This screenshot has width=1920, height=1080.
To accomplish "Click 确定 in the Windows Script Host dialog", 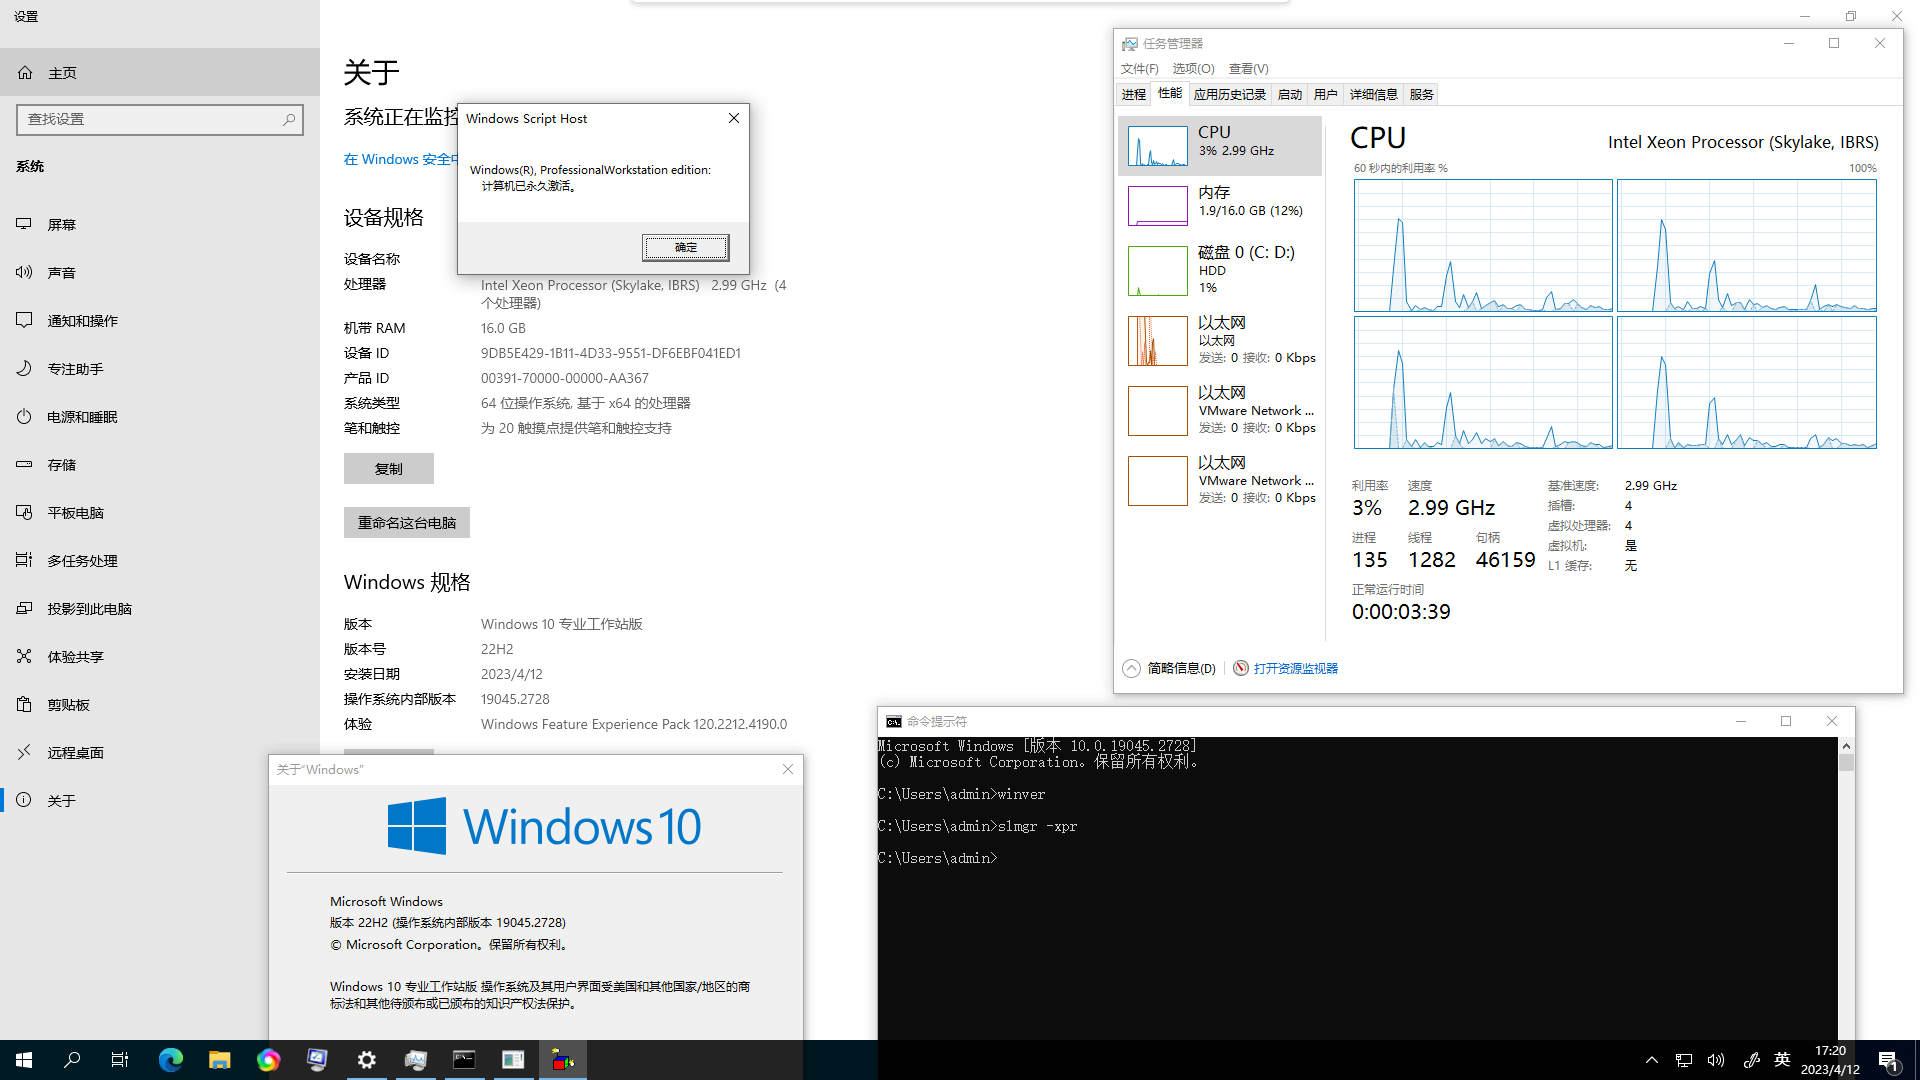I will click(x=686, y=247).
